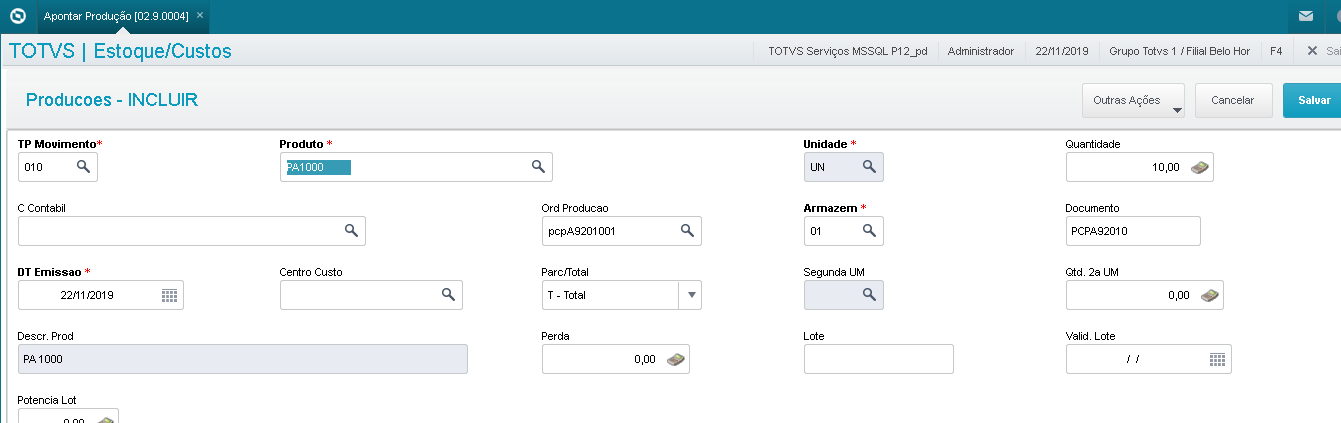The image size is (1341, 423).
Task: Open the mail envelope icon
Action: (x=1306, y=16)
